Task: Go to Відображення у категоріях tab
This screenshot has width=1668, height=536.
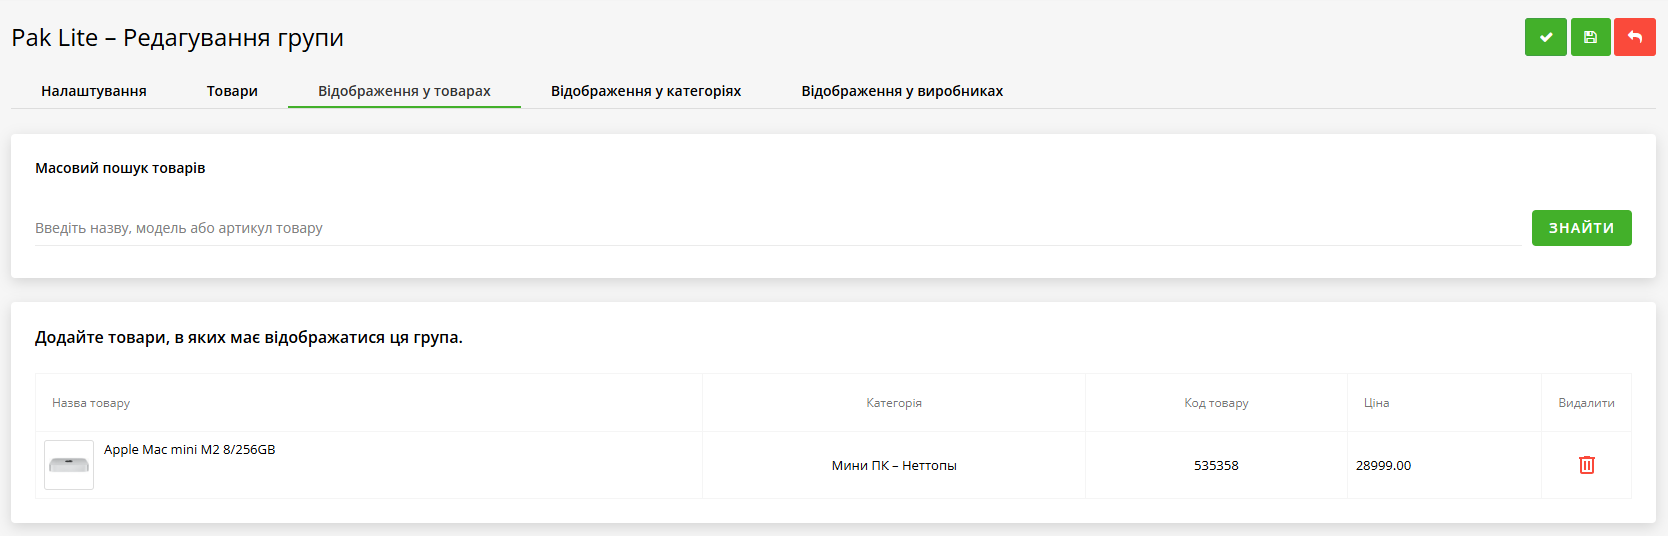Action: (646, 91)
